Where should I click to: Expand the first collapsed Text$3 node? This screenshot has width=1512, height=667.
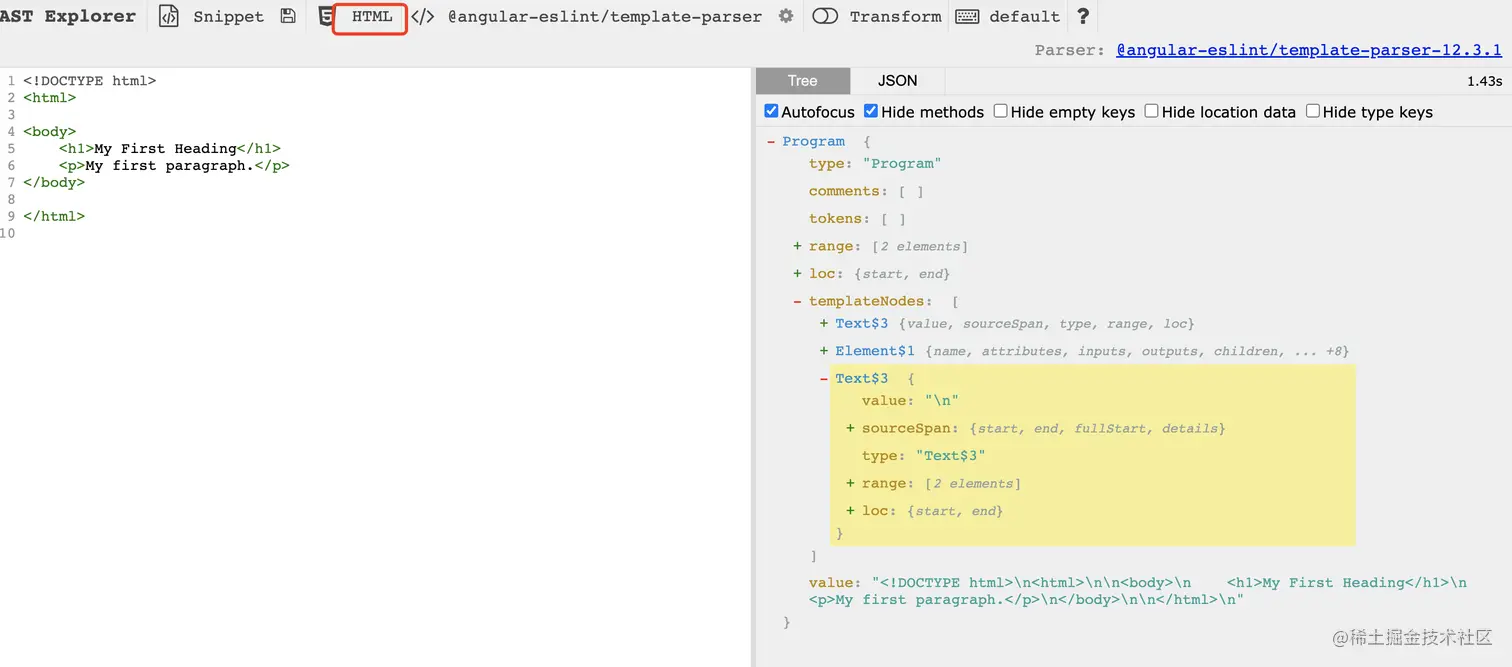coord(824,323)
